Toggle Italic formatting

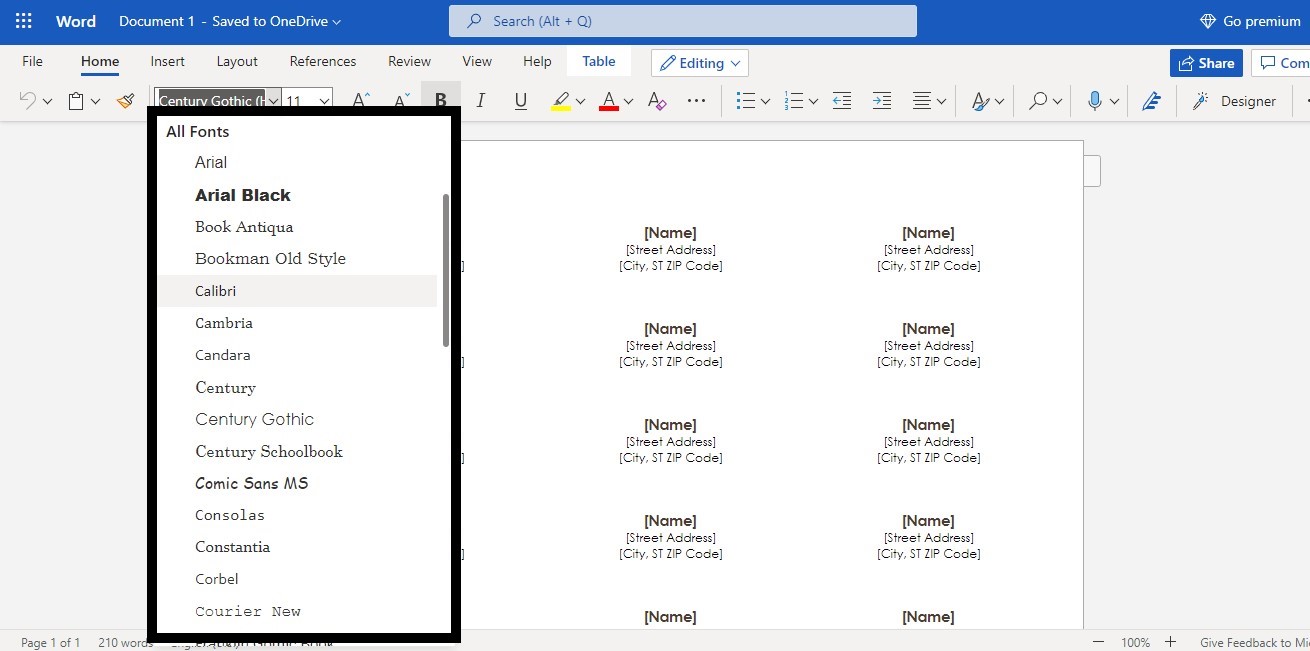pyautogui.click(x=480, y=101)
